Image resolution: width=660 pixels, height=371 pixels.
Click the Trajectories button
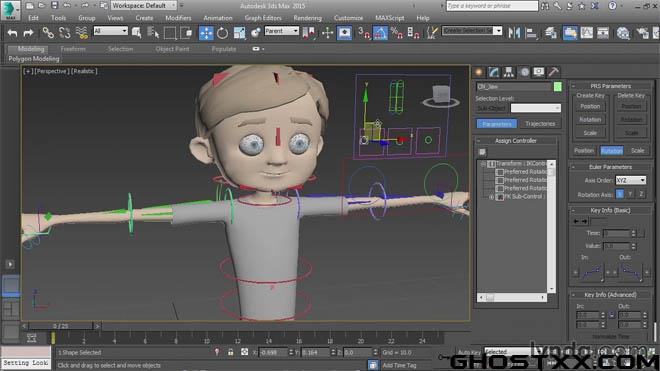pos(540,123)
